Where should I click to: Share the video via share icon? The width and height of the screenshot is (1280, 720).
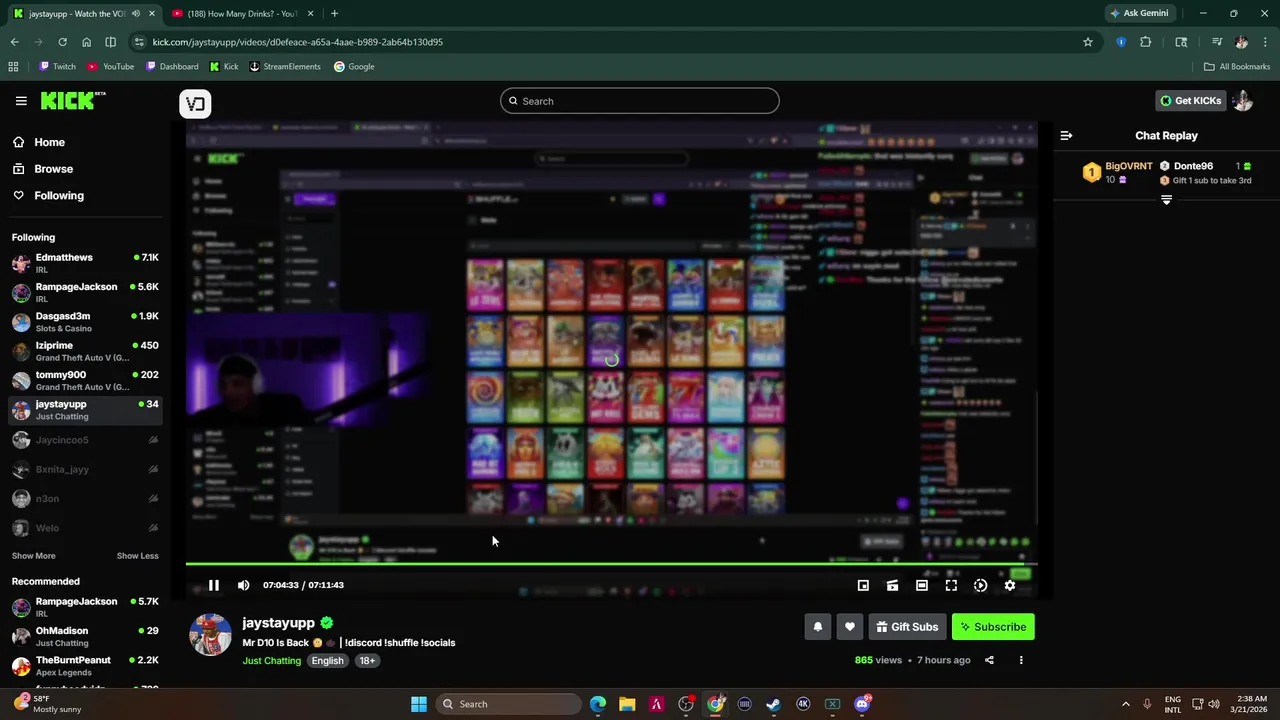coord(989,660)
